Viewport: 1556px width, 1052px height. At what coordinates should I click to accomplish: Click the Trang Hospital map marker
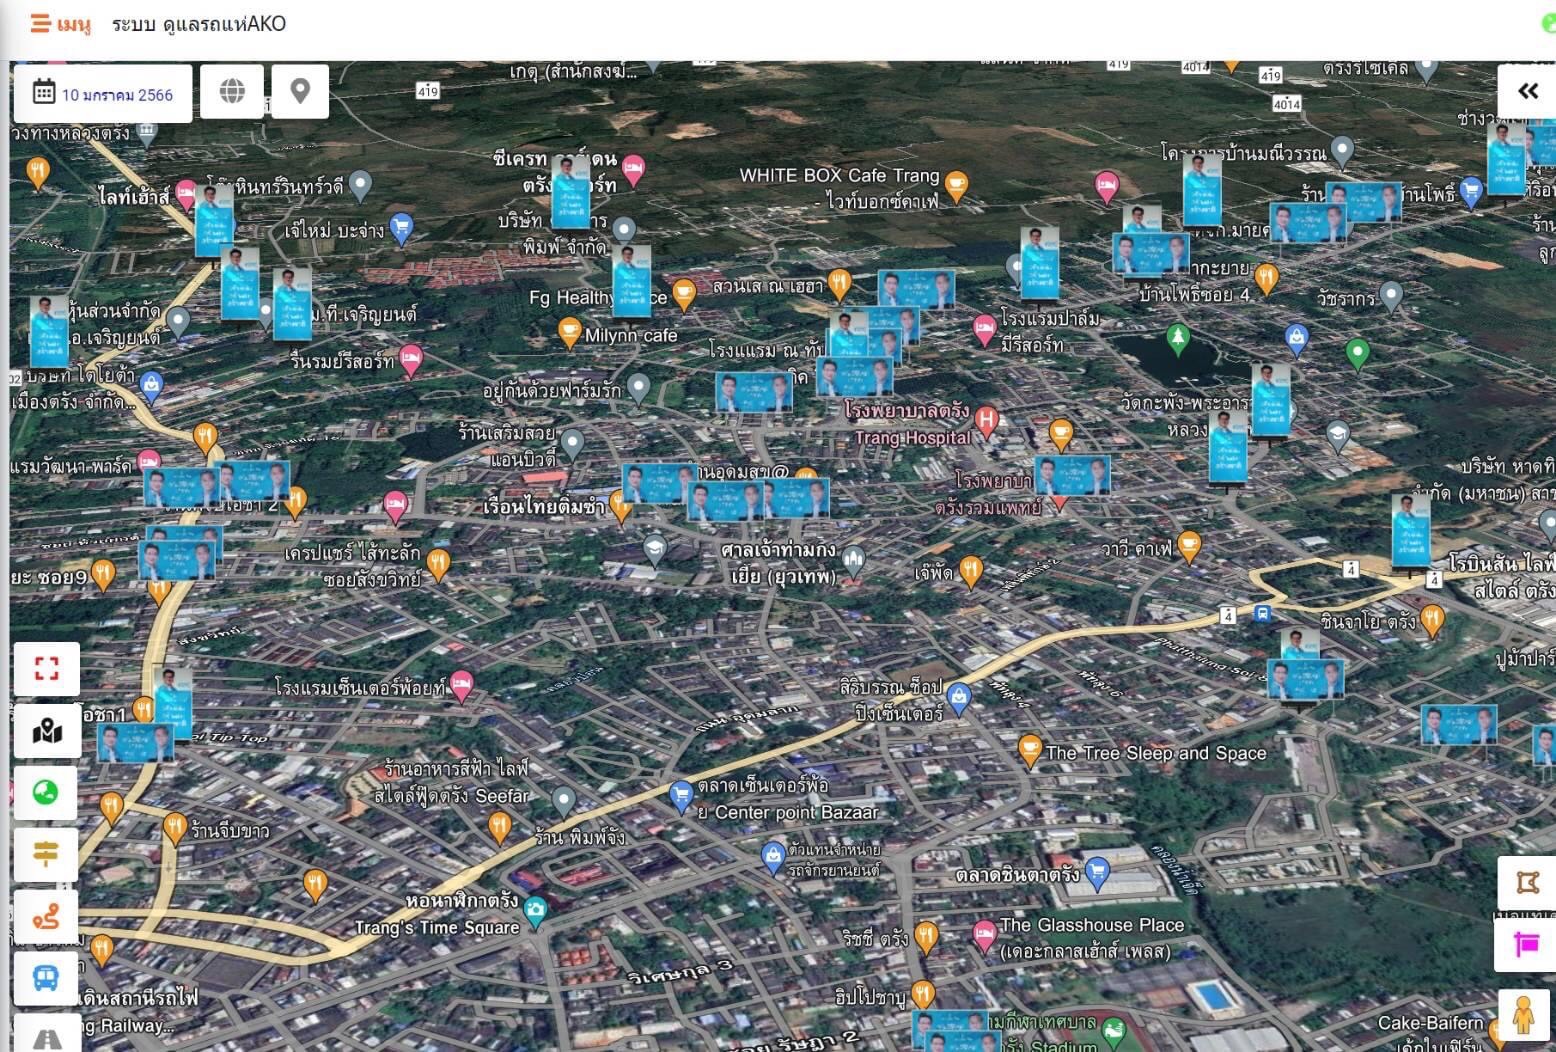[x=986, y=420]
